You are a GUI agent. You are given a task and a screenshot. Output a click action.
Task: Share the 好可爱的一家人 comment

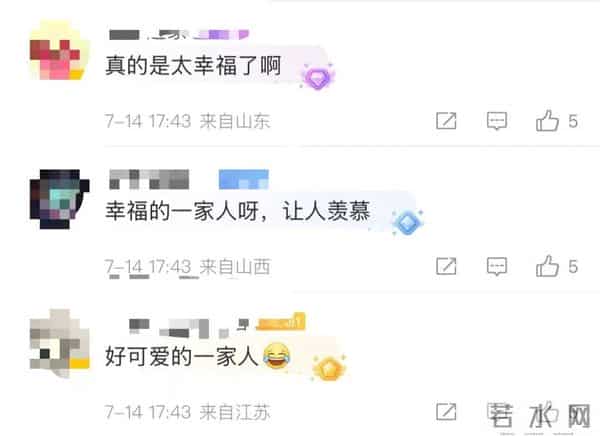pyautogui.click(x=446, y=412)
